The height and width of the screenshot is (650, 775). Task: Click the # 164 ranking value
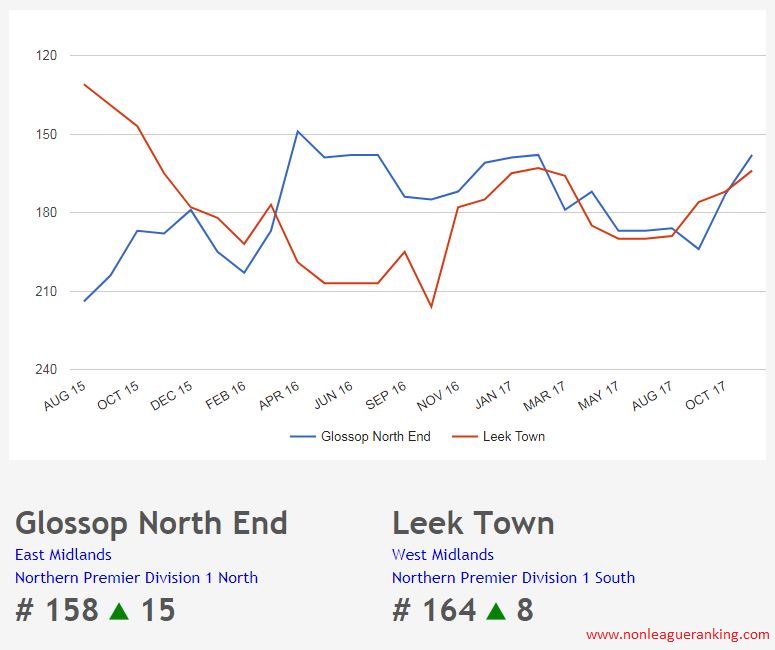click(434, 609)
